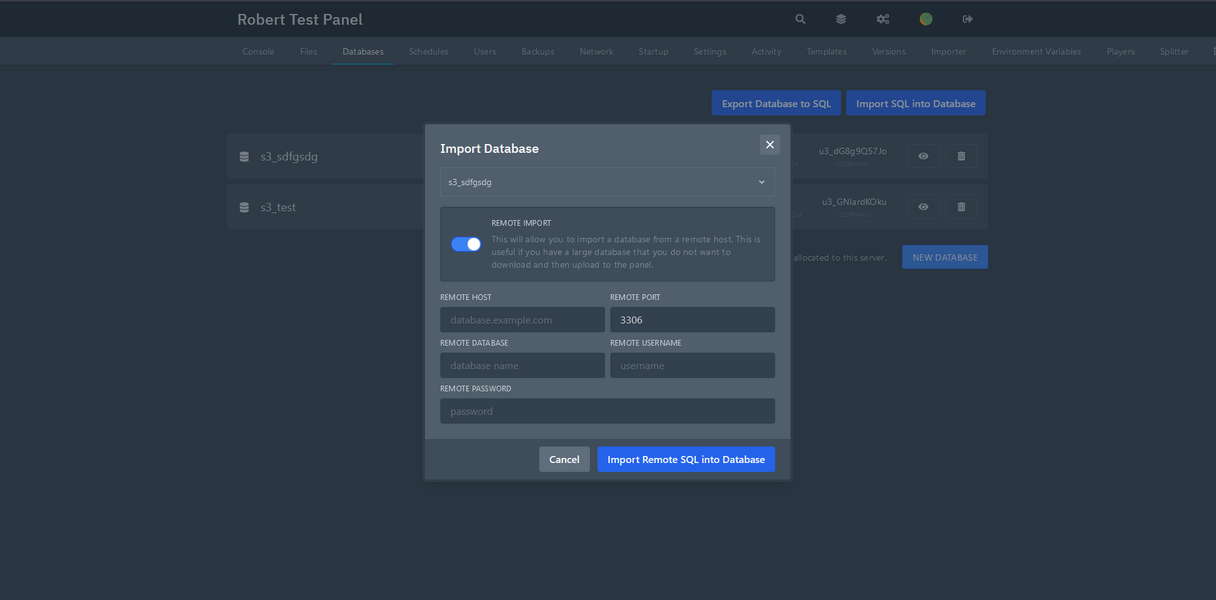
Task: Reveal password for u3_dG8g9Q57Jo via eye icon
Action: 922,156
